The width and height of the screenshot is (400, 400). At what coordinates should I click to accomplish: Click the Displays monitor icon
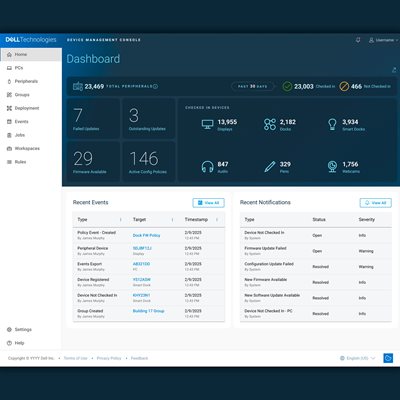(x=207, y=124)
